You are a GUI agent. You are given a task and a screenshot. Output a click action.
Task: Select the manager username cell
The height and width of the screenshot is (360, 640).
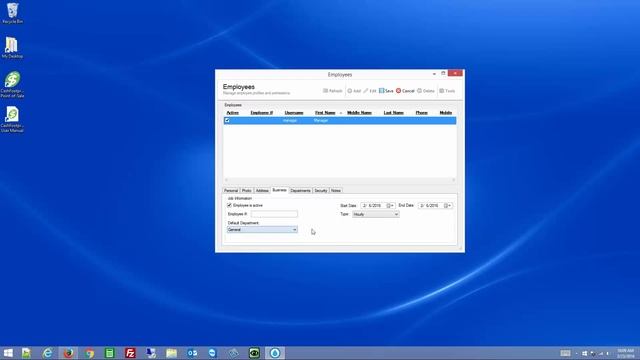click(290, 120)
